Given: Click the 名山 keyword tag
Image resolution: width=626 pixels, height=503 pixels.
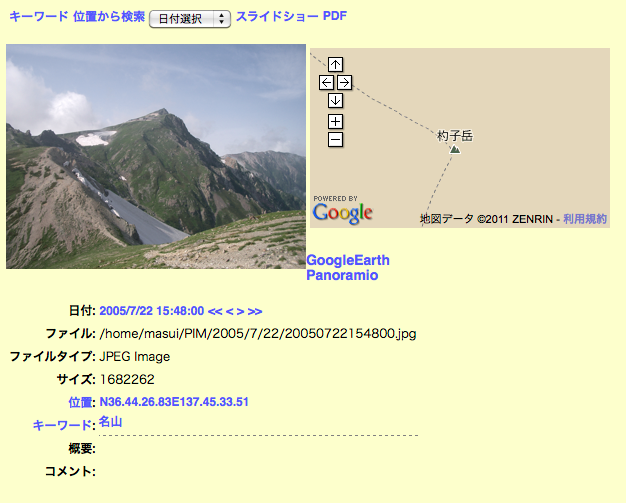Looking at the screenshot, I should 110,422.
